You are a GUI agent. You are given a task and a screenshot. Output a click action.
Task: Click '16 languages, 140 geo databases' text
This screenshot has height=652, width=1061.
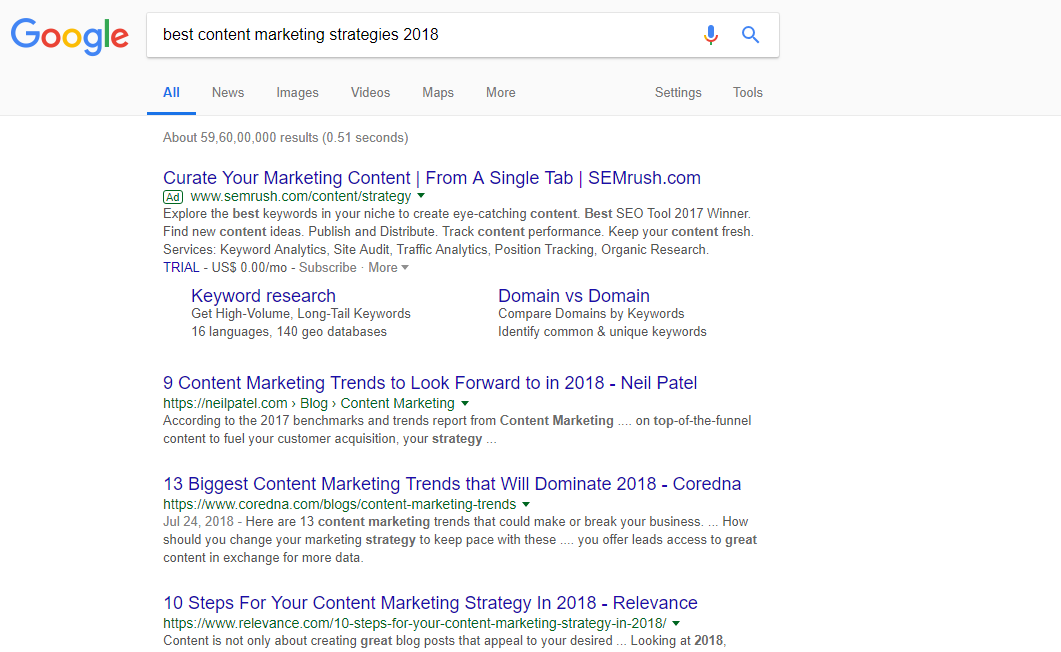click(x=289, y=331)
